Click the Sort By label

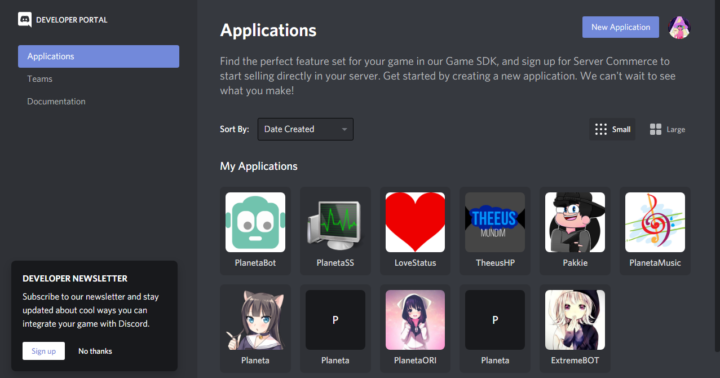tap(234, 129)
